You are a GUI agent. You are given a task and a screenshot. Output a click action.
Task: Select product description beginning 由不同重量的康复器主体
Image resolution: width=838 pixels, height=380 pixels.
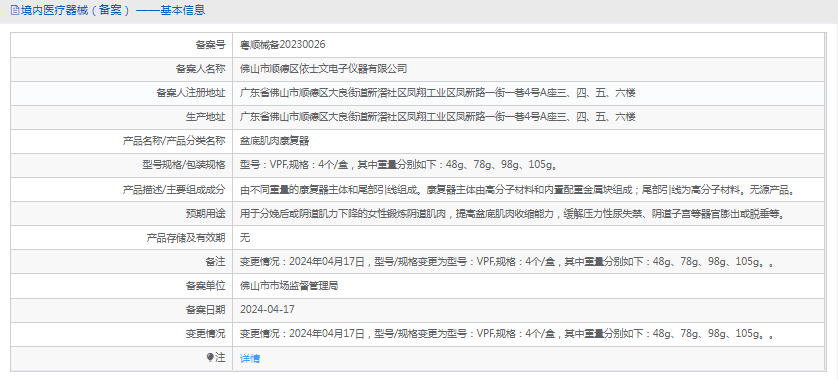(x=518, y=189)
